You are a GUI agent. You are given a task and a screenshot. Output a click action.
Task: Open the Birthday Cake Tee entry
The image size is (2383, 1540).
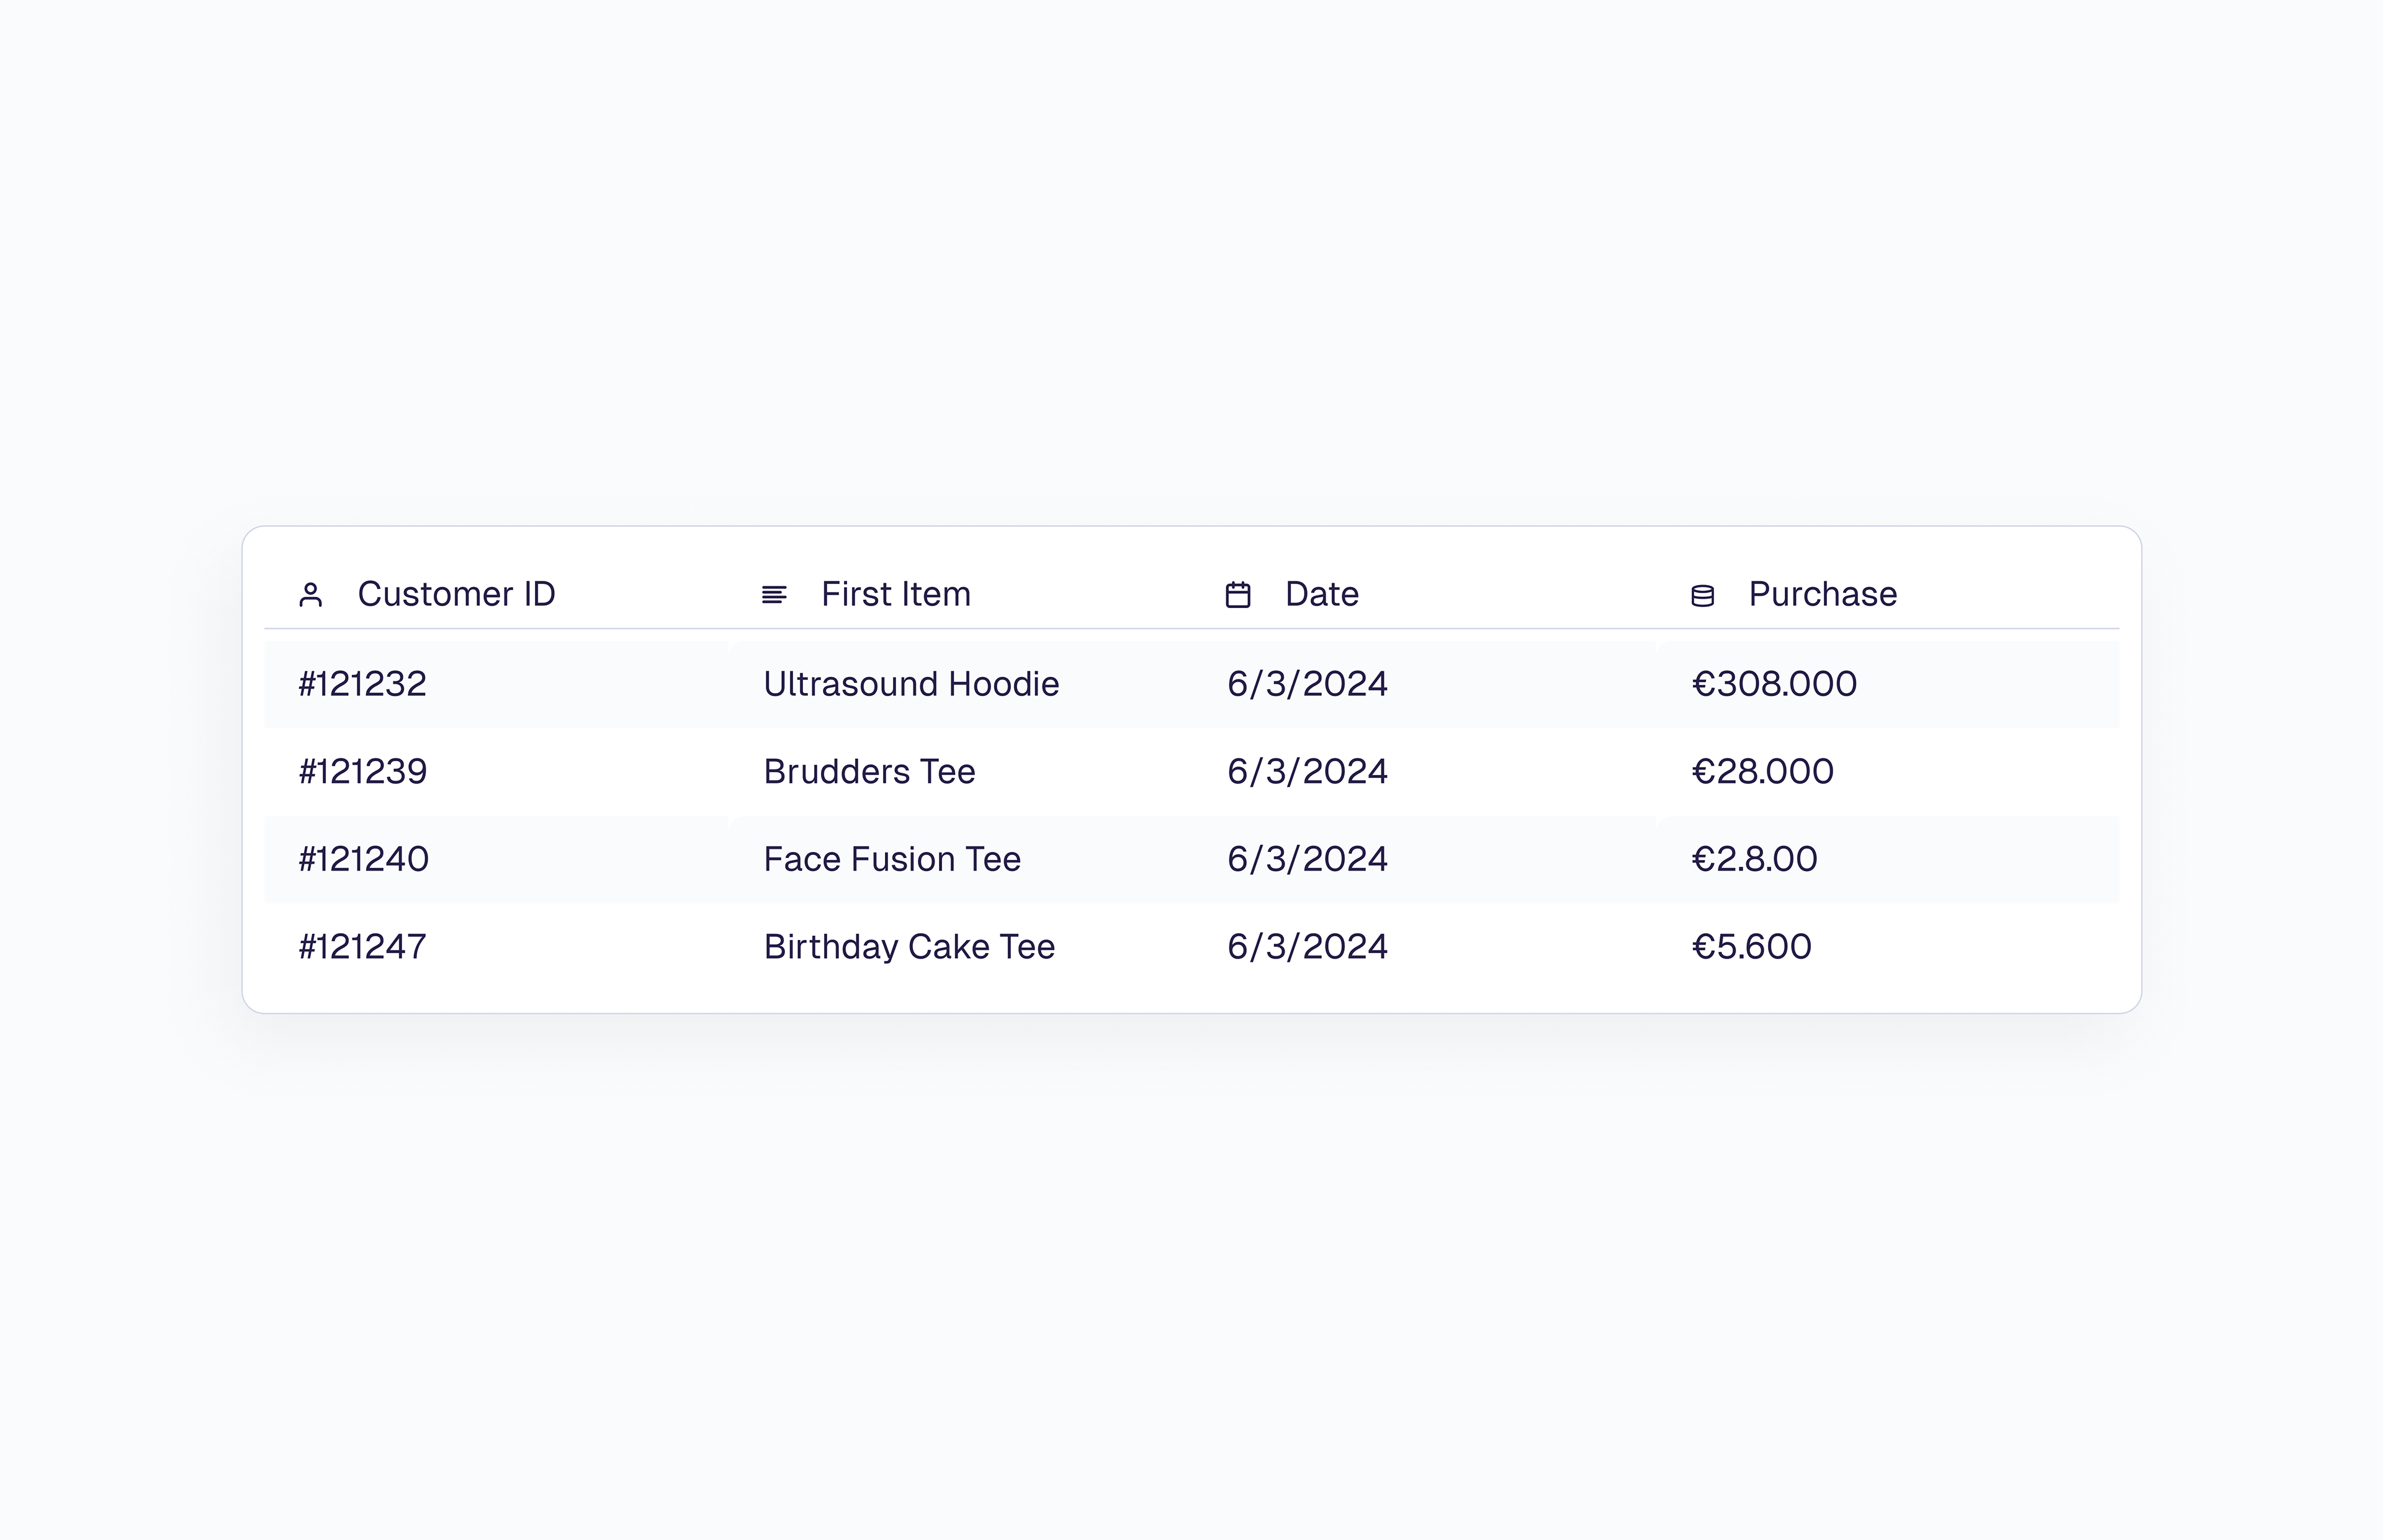click(909, 947)
